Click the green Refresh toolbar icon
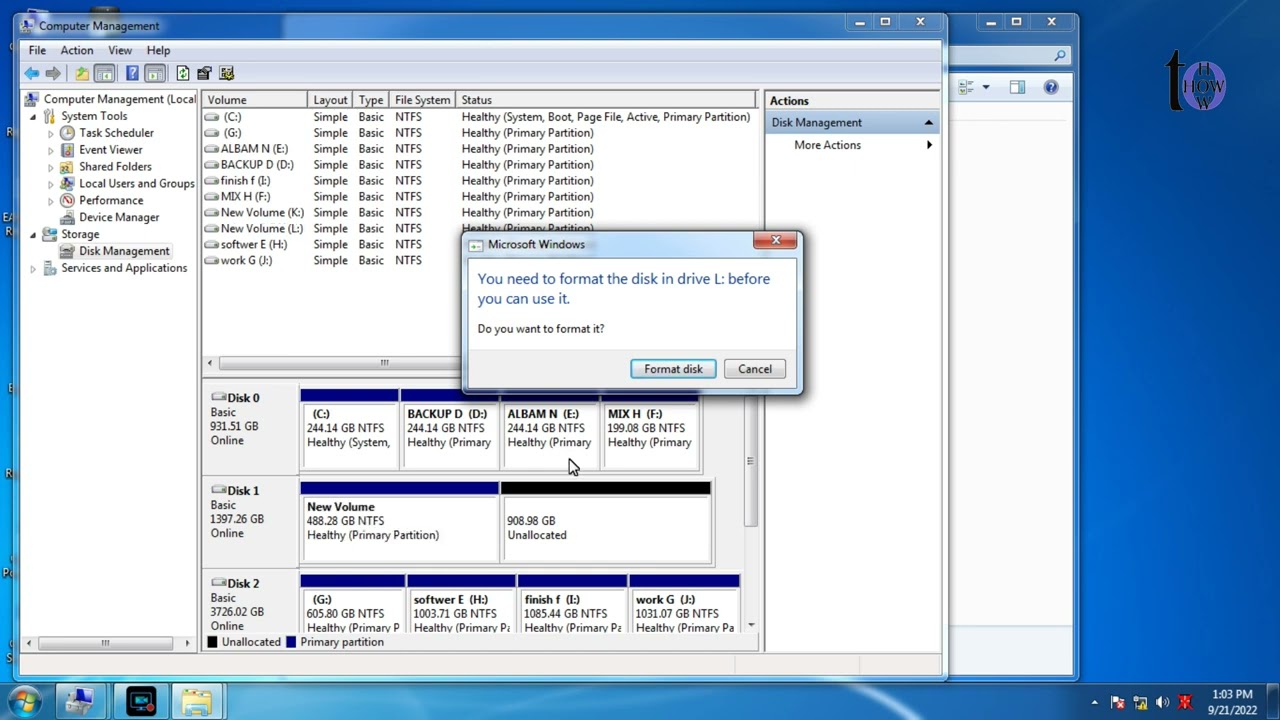This screenshot has width=1280, height=720. coord(182,73)
